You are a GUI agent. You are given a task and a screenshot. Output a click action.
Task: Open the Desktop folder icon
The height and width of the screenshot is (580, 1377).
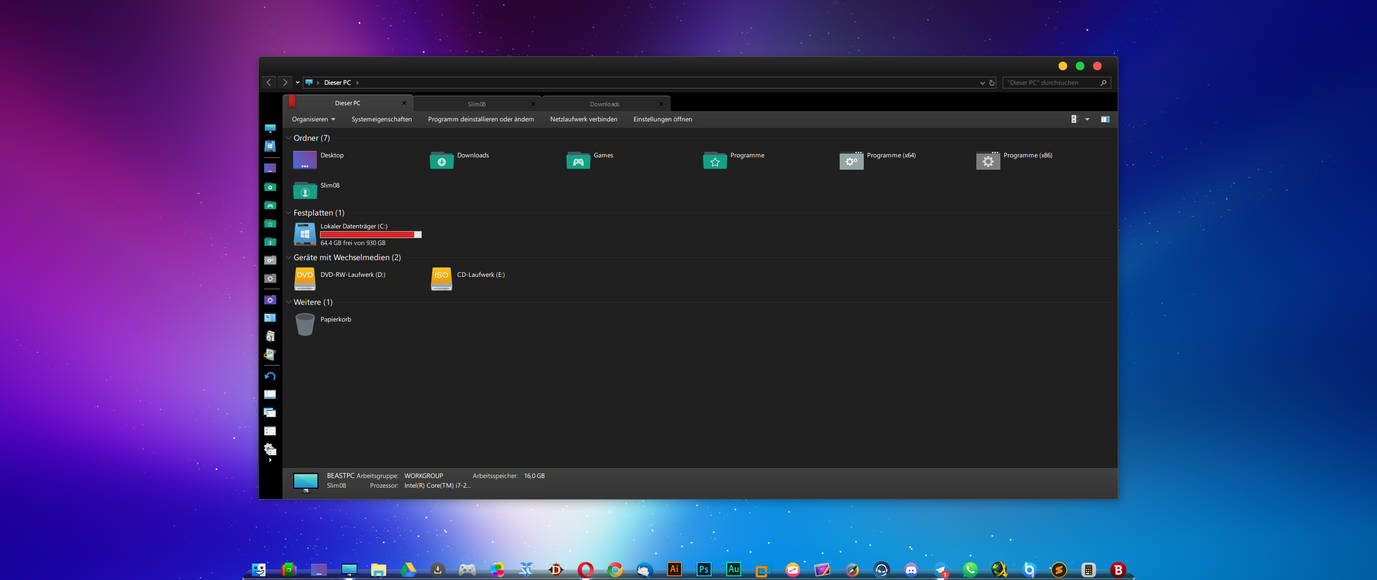coord(305,160)
